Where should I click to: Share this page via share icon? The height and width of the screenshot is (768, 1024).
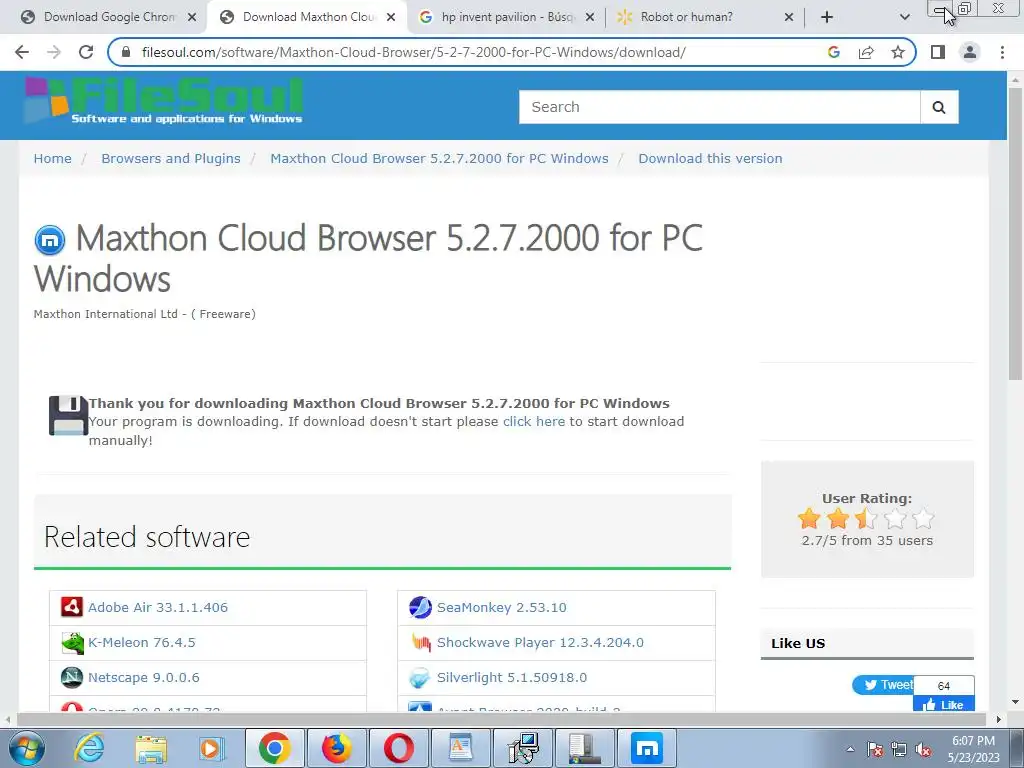coord(866,52)
